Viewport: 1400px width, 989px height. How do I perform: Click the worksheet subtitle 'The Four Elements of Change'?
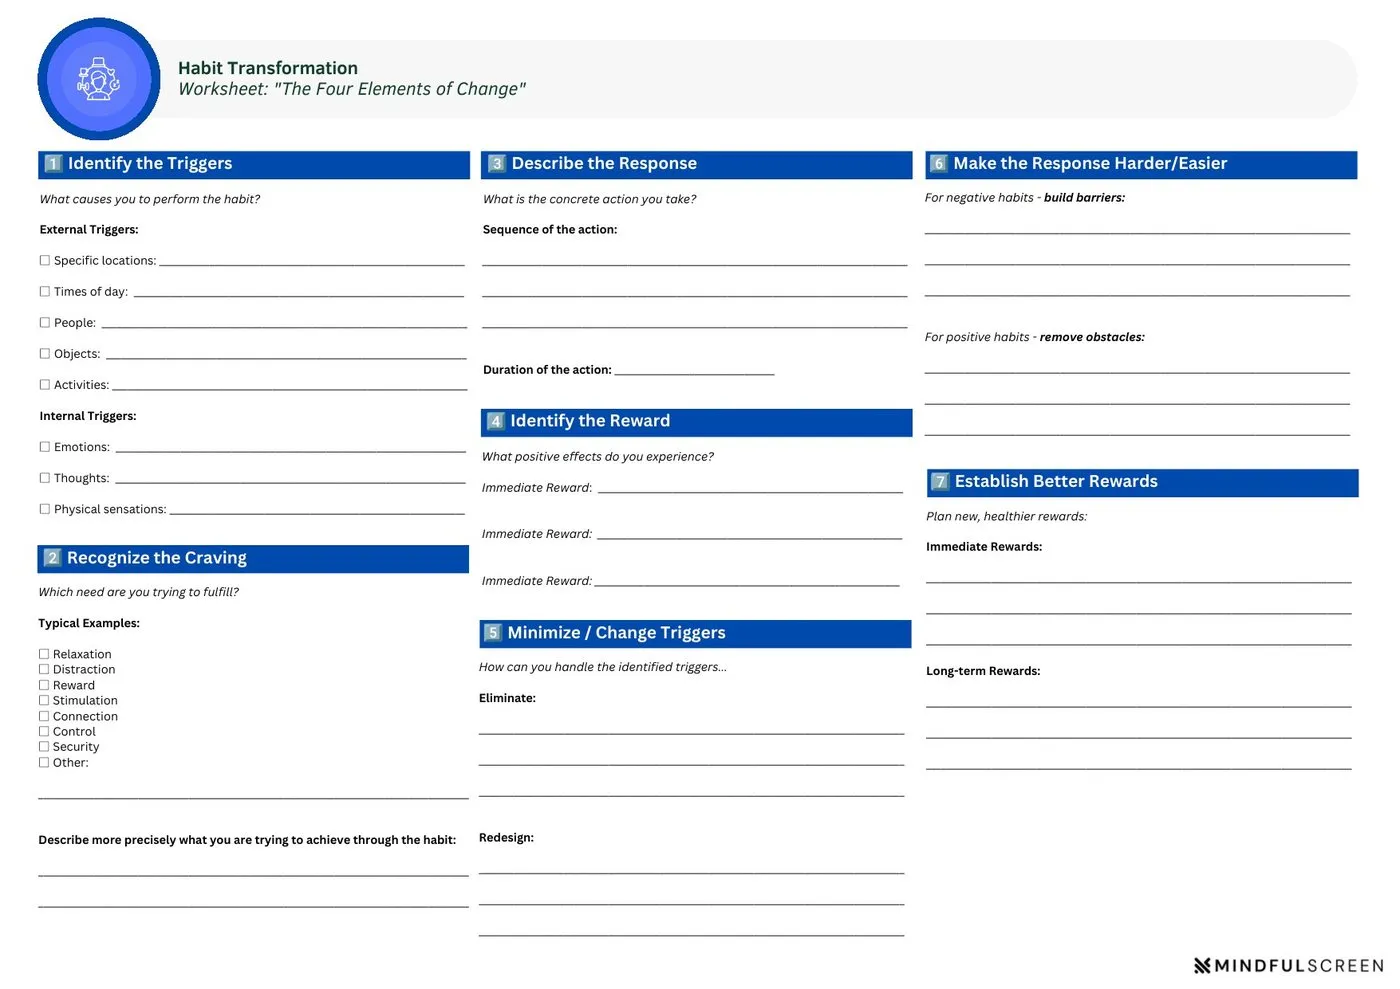click(x=399, y=89)
